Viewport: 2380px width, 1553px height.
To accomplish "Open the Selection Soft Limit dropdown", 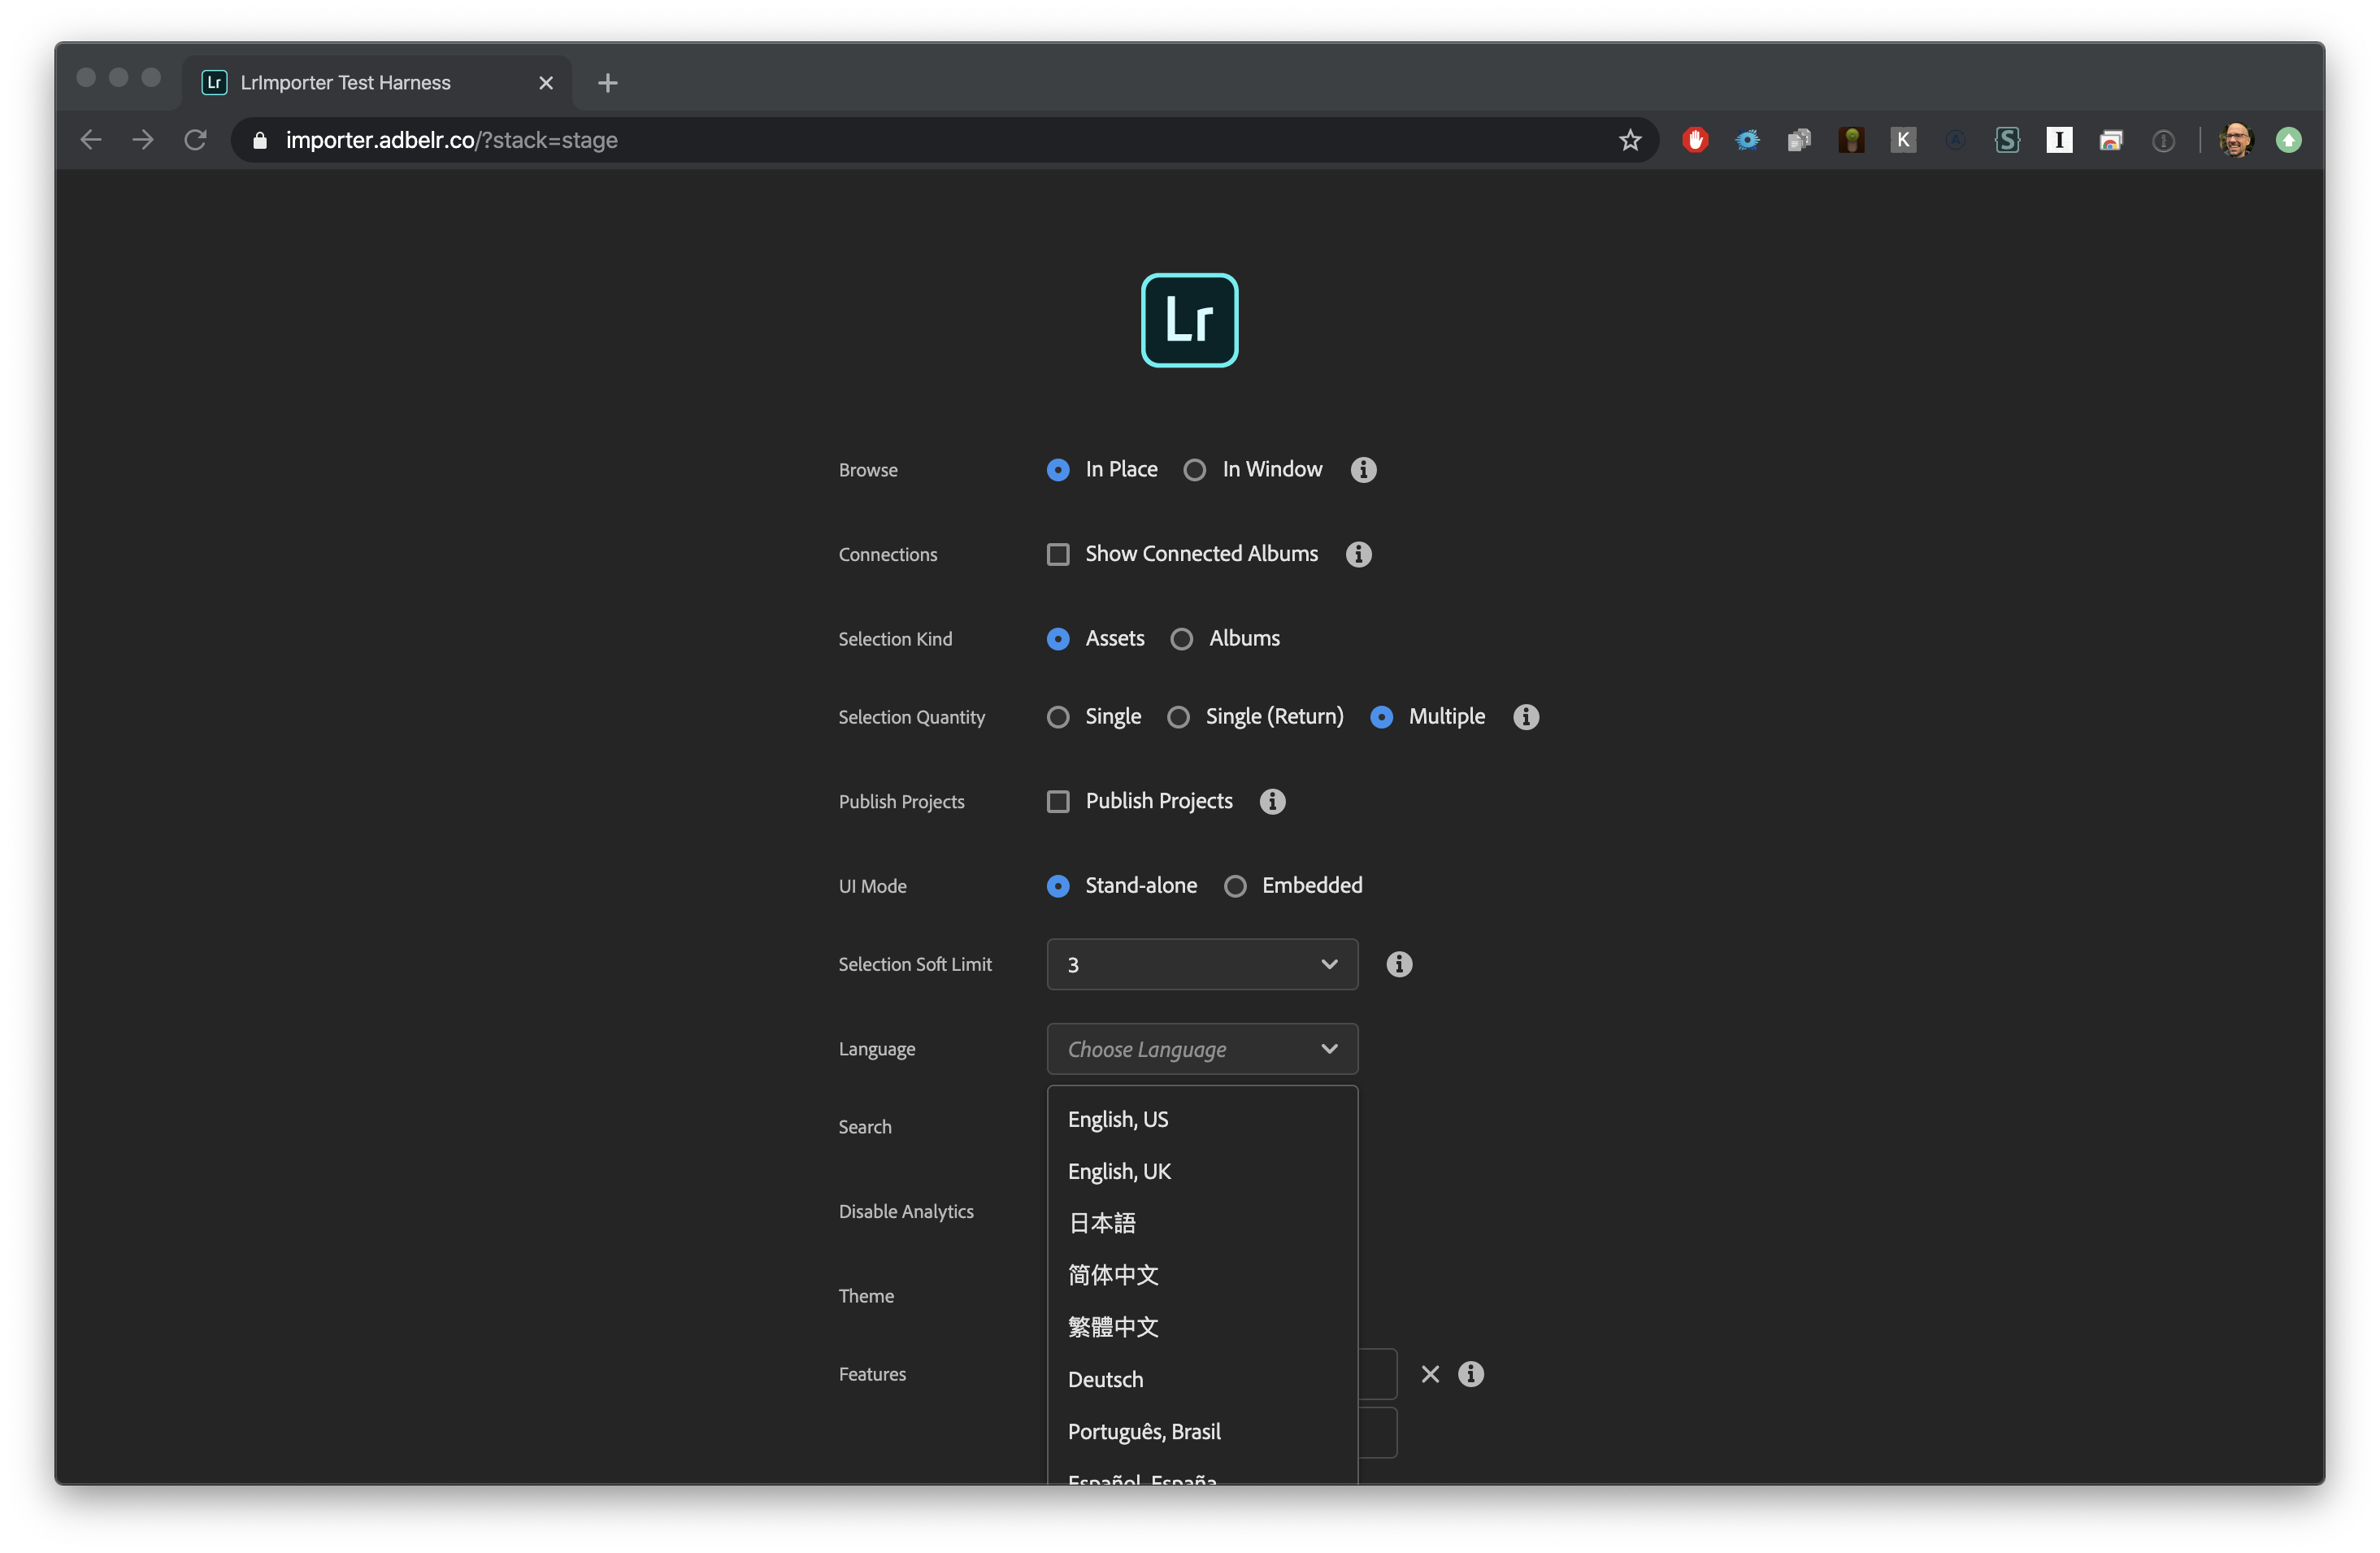I will [1202, 964].
